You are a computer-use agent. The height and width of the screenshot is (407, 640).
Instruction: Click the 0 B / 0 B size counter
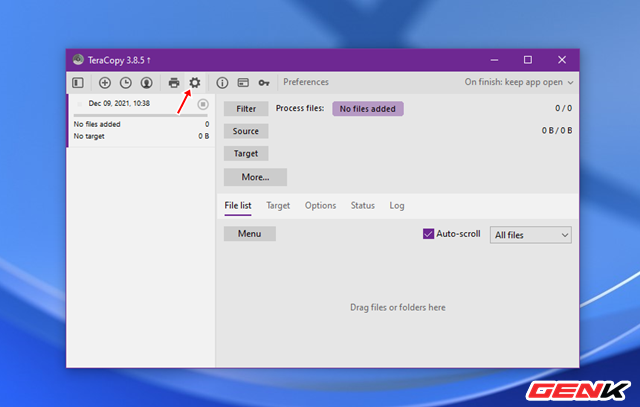click(x=557, y=131)
